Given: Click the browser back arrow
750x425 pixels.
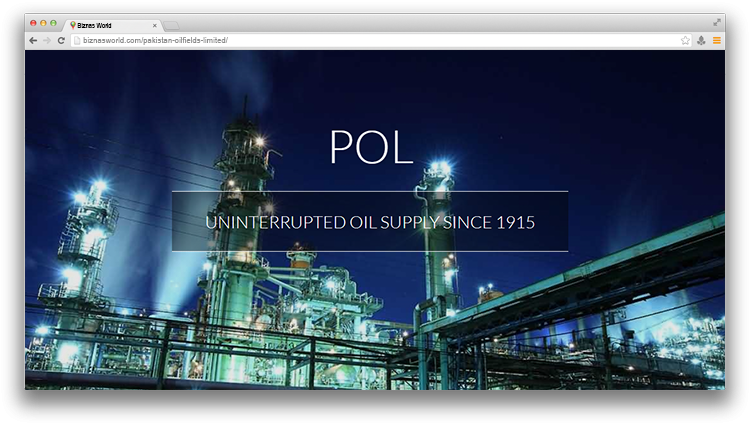Looking at the screenshot, I should (x=33, y=40).
